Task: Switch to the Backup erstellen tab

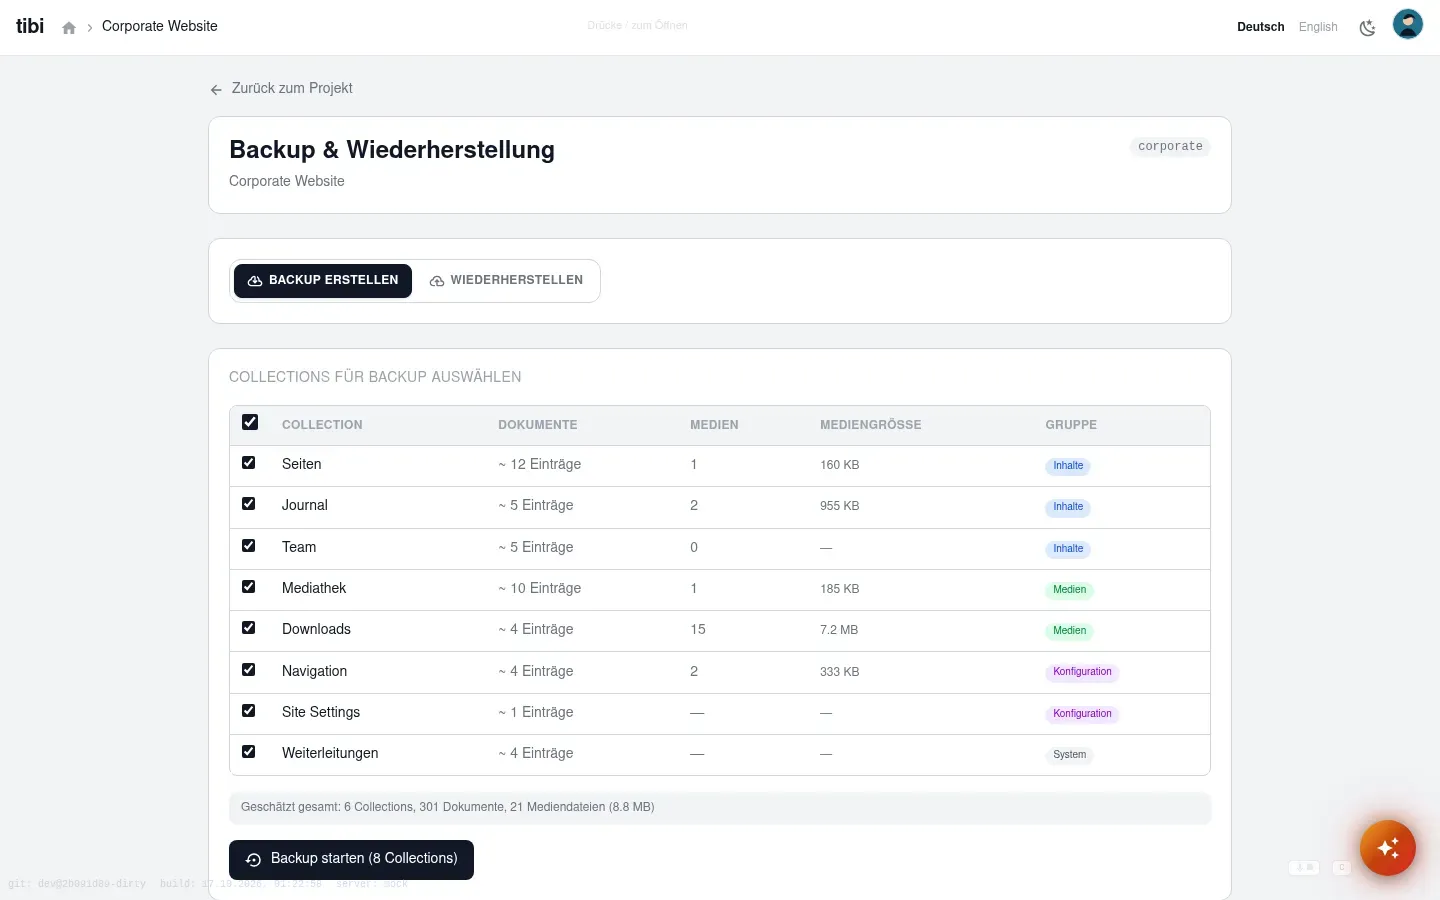Action: click(323, 281)
